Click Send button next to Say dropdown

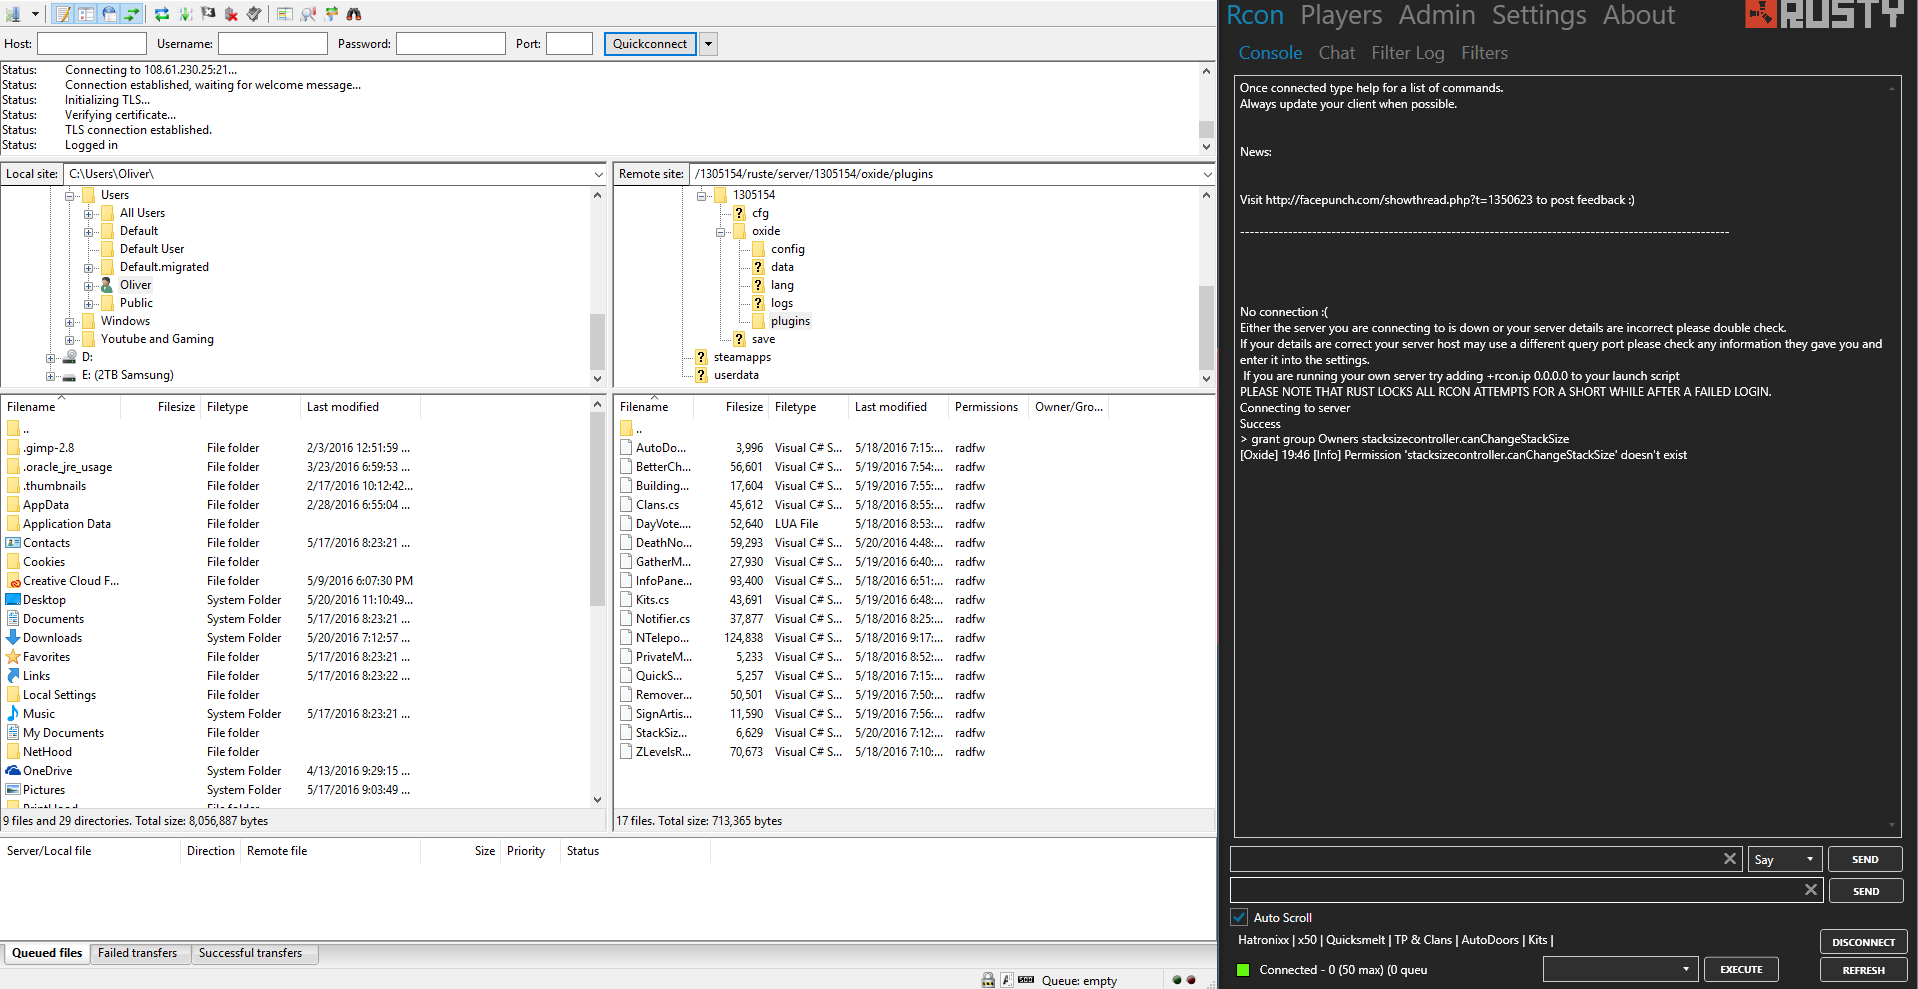click(1865, 859)
